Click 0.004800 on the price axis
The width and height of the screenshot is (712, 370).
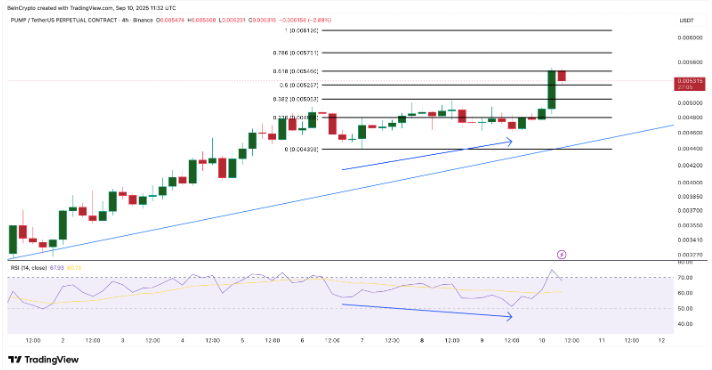[690, 118]
